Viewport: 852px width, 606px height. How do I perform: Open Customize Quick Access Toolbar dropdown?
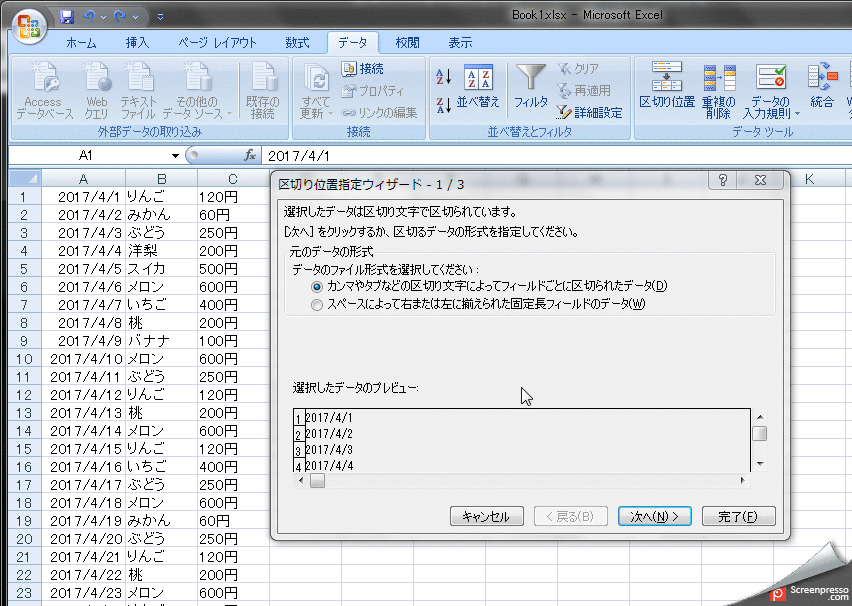[160, 17]
